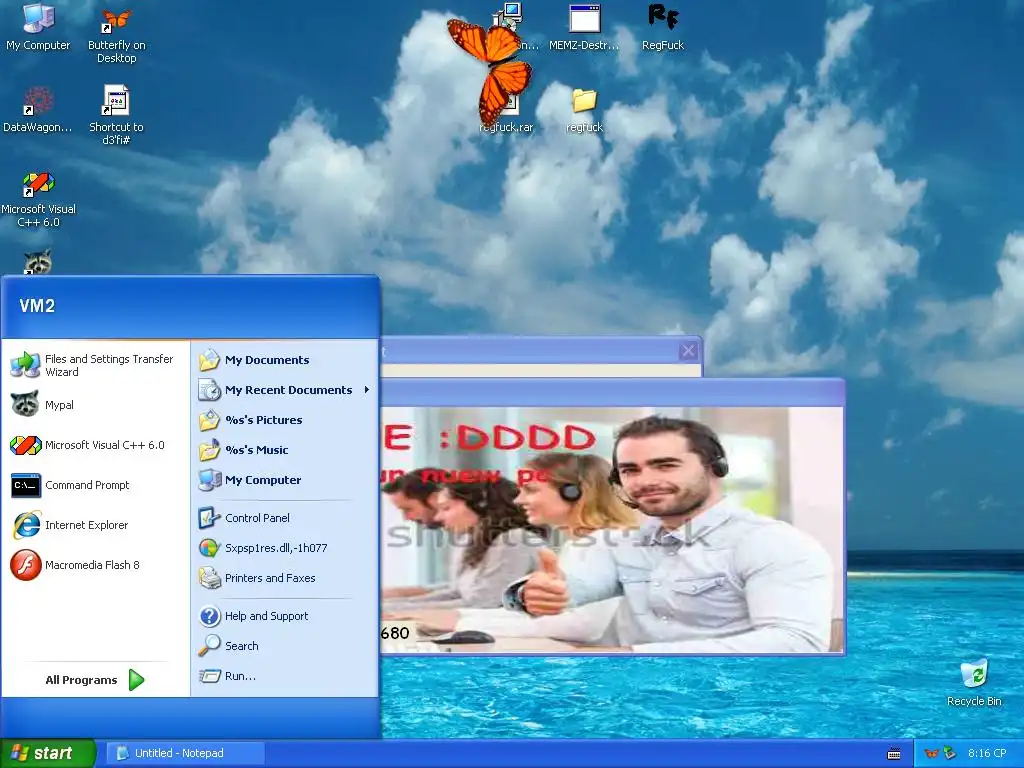This screenshot has width=1024, height=768.
Task: Click the Start button
Action: click(x=48, y=753)
